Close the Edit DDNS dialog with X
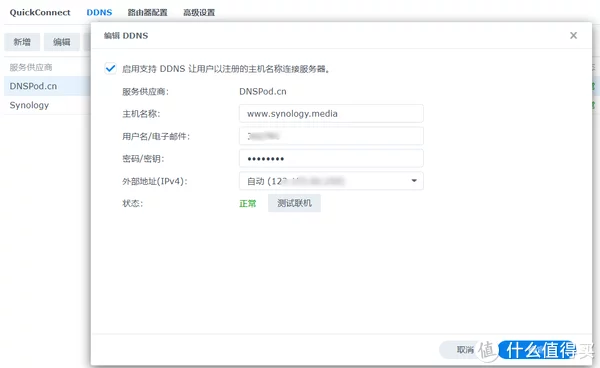600x368 pixels. pos(573,36)
